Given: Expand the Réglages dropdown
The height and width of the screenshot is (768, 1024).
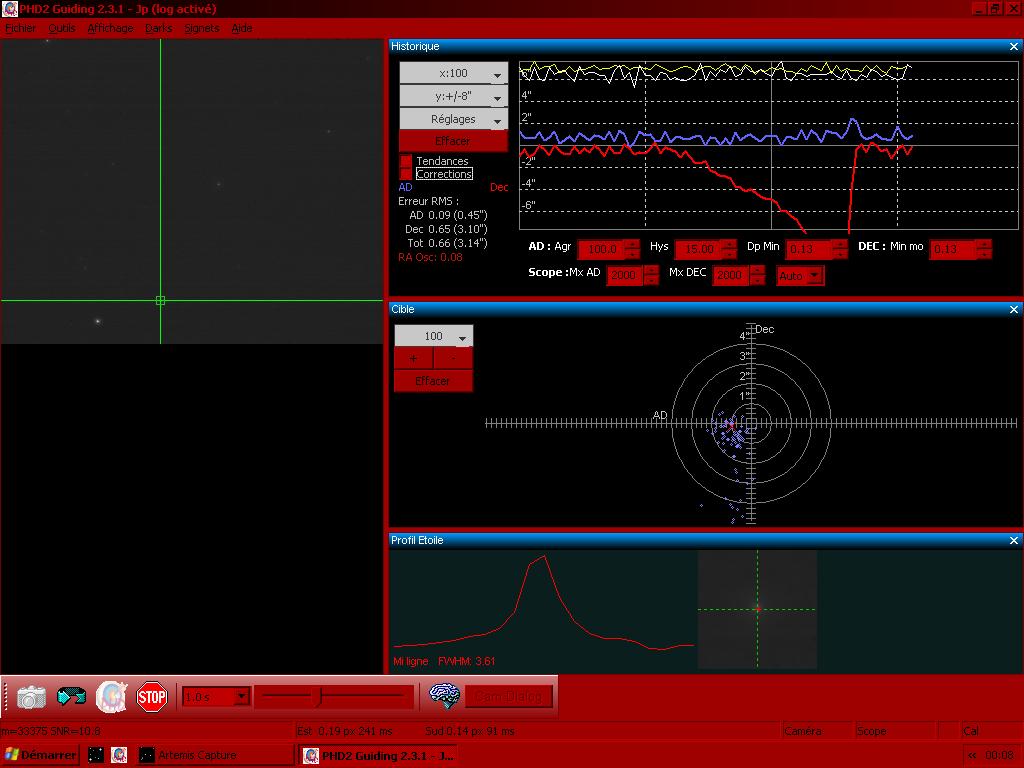Looking at the screenshot, I should click(453, 119).
